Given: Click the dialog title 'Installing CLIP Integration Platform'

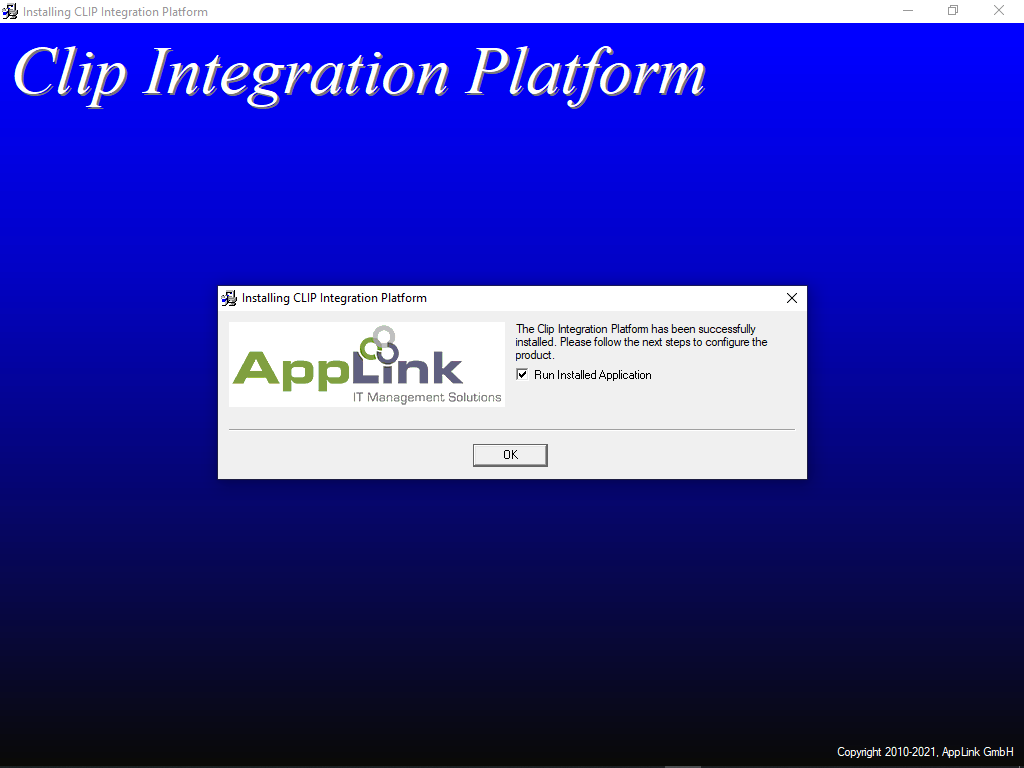Looking at the screenshot, I should click(x=334, y=298).
